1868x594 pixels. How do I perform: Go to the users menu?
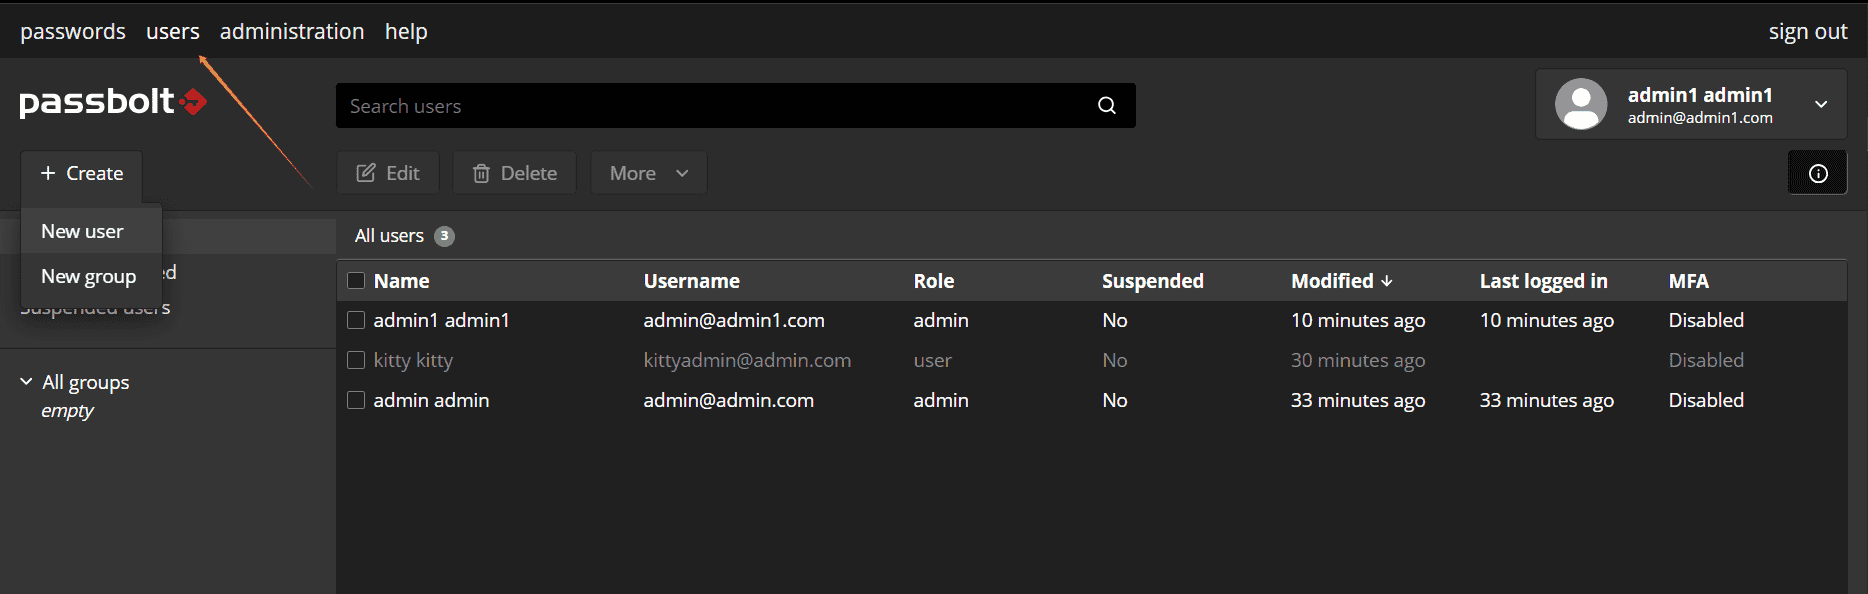pyautogui.click(x=173, y=31)
